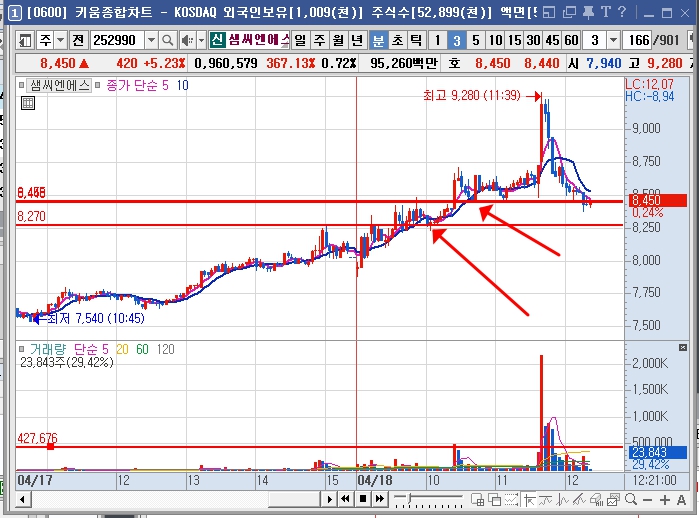Click the scrollbar right arrow play button

(329, 499)
